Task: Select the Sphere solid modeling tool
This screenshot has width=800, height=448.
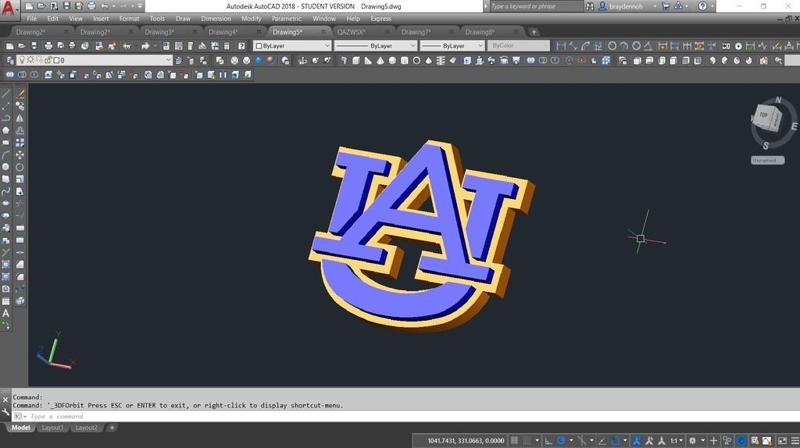Action: click(392, 60)
